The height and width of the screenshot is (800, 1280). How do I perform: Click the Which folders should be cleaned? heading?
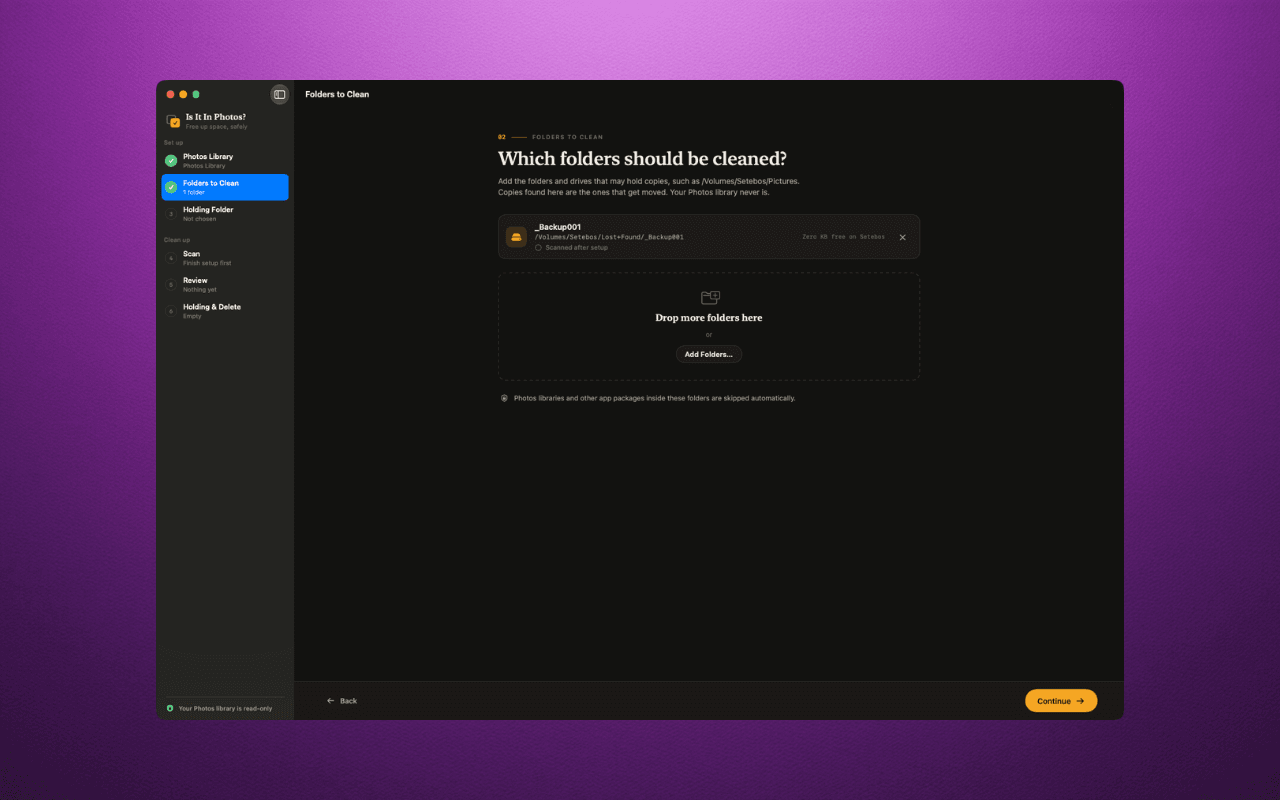coord(642,159)
